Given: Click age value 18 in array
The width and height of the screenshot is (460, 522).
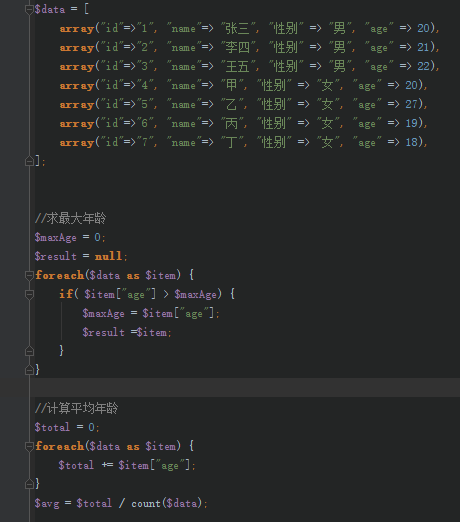Looking at the screenshot, I should (x=411, y=142).
